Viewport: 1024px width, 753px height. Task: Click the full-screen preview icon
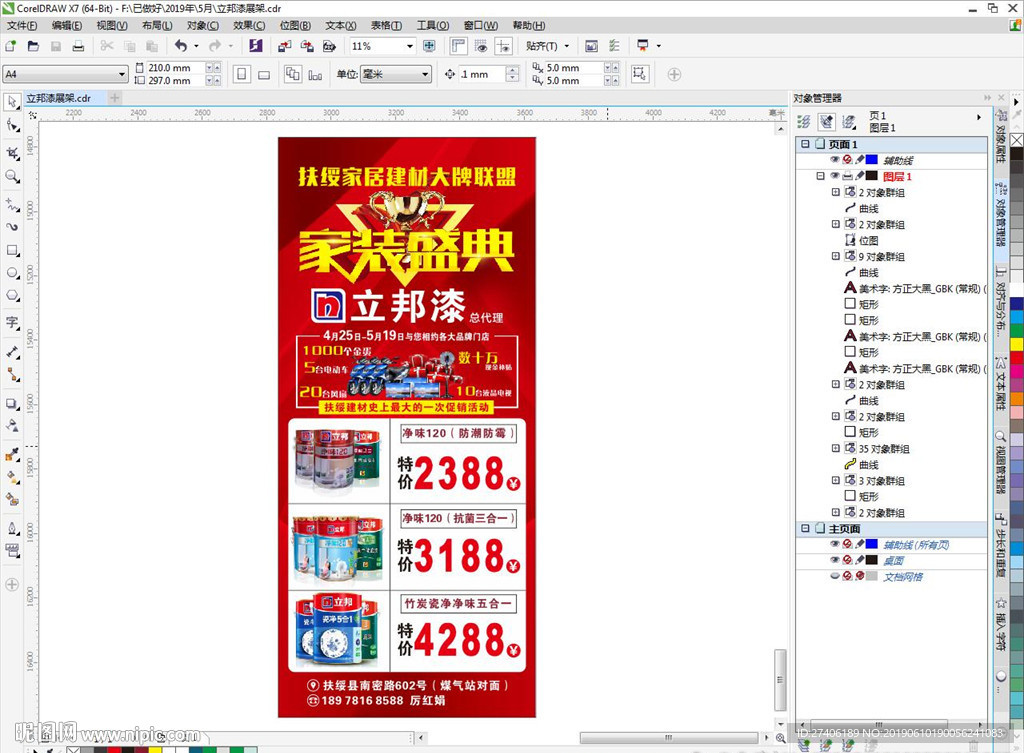429,46
